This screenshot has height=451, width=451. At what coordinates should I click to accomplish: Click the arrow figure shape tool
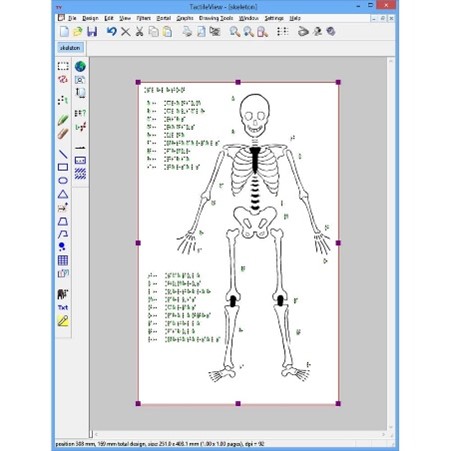pyautogui.click(x=63, y=208)
